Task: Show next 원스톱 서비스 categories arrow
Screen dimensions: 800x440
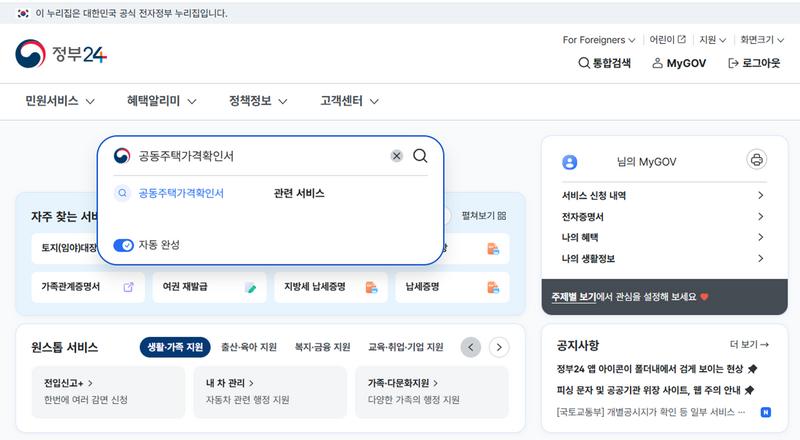Action: click(x=499, y=347)
